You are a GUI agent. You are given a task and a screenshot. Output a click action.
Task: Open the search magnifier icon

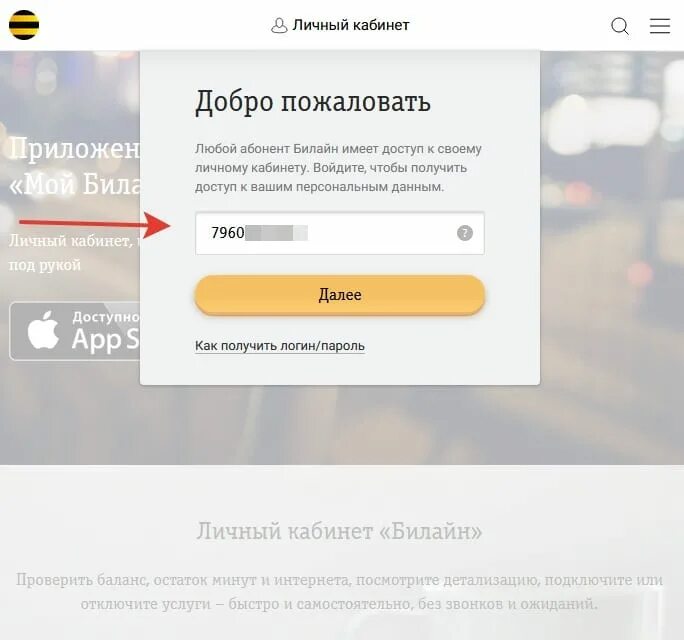(619, 26)
